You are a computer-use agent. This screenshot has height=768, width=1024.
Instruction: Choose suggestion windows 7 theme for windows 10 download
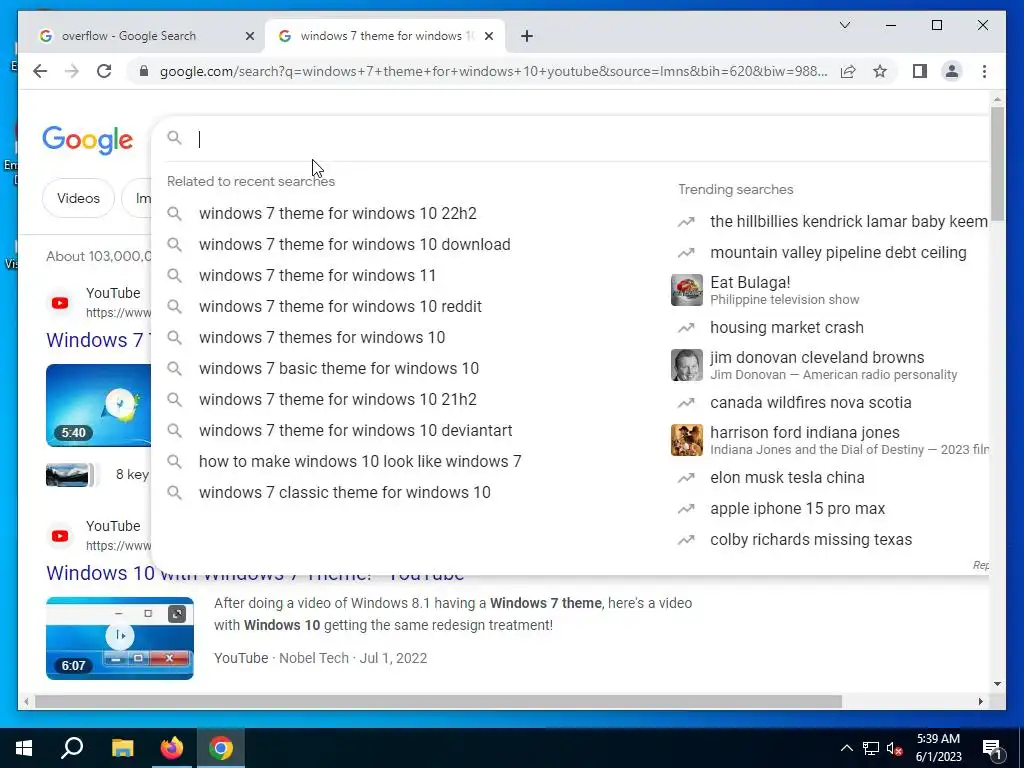tap(355, 244)
